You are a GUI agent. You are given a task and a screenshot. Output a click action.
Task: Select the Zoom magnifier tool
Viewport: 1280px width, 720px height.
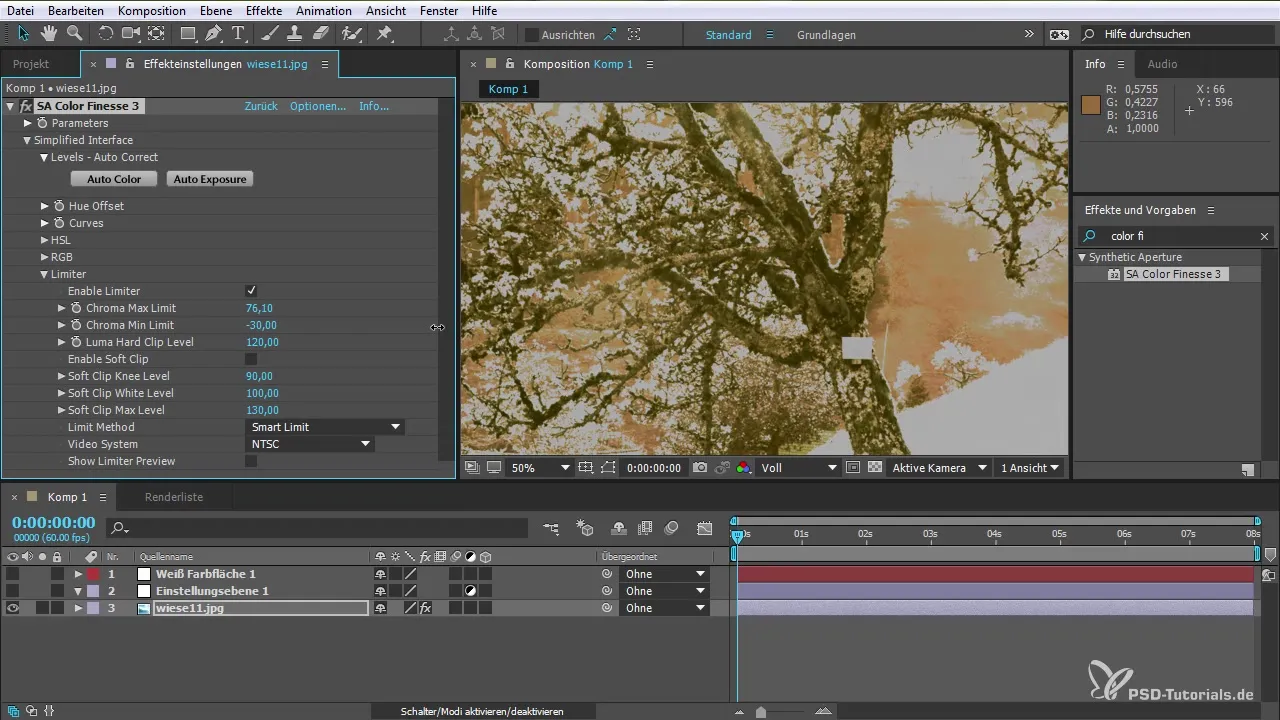(74, 33)
